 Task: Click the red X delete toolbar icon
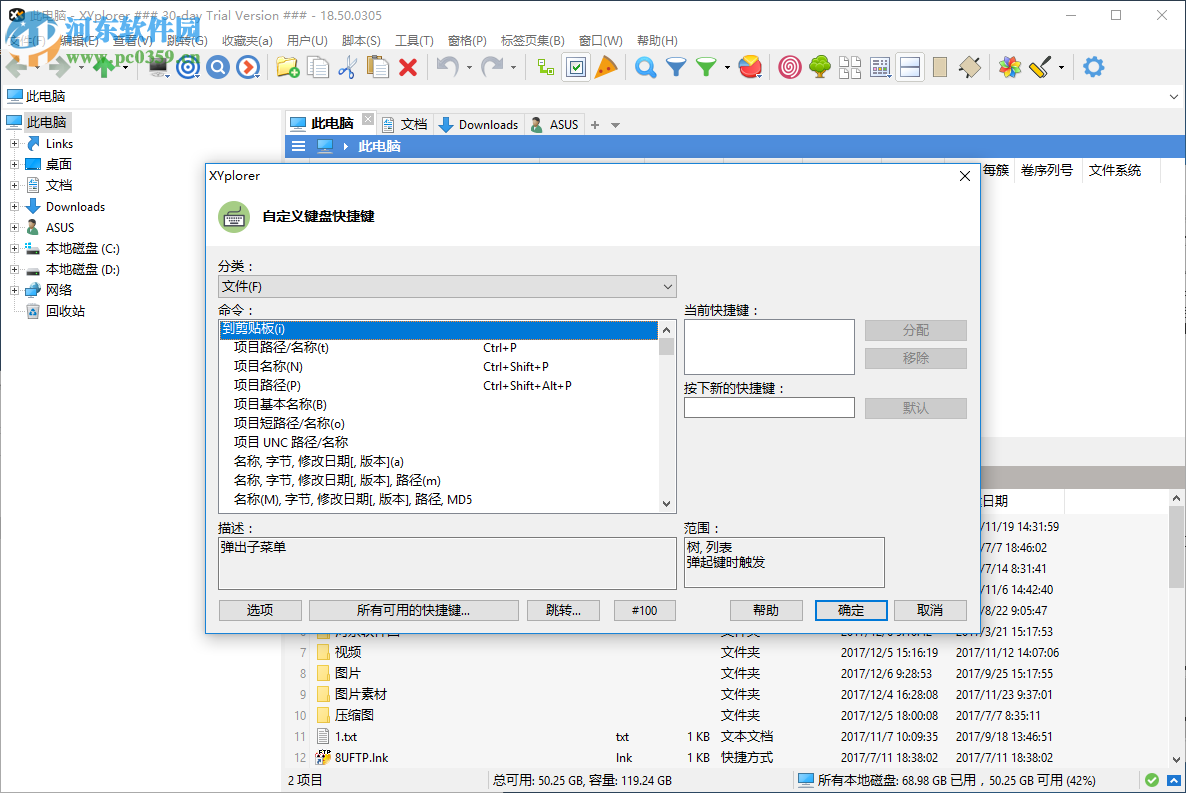[407, 67]
